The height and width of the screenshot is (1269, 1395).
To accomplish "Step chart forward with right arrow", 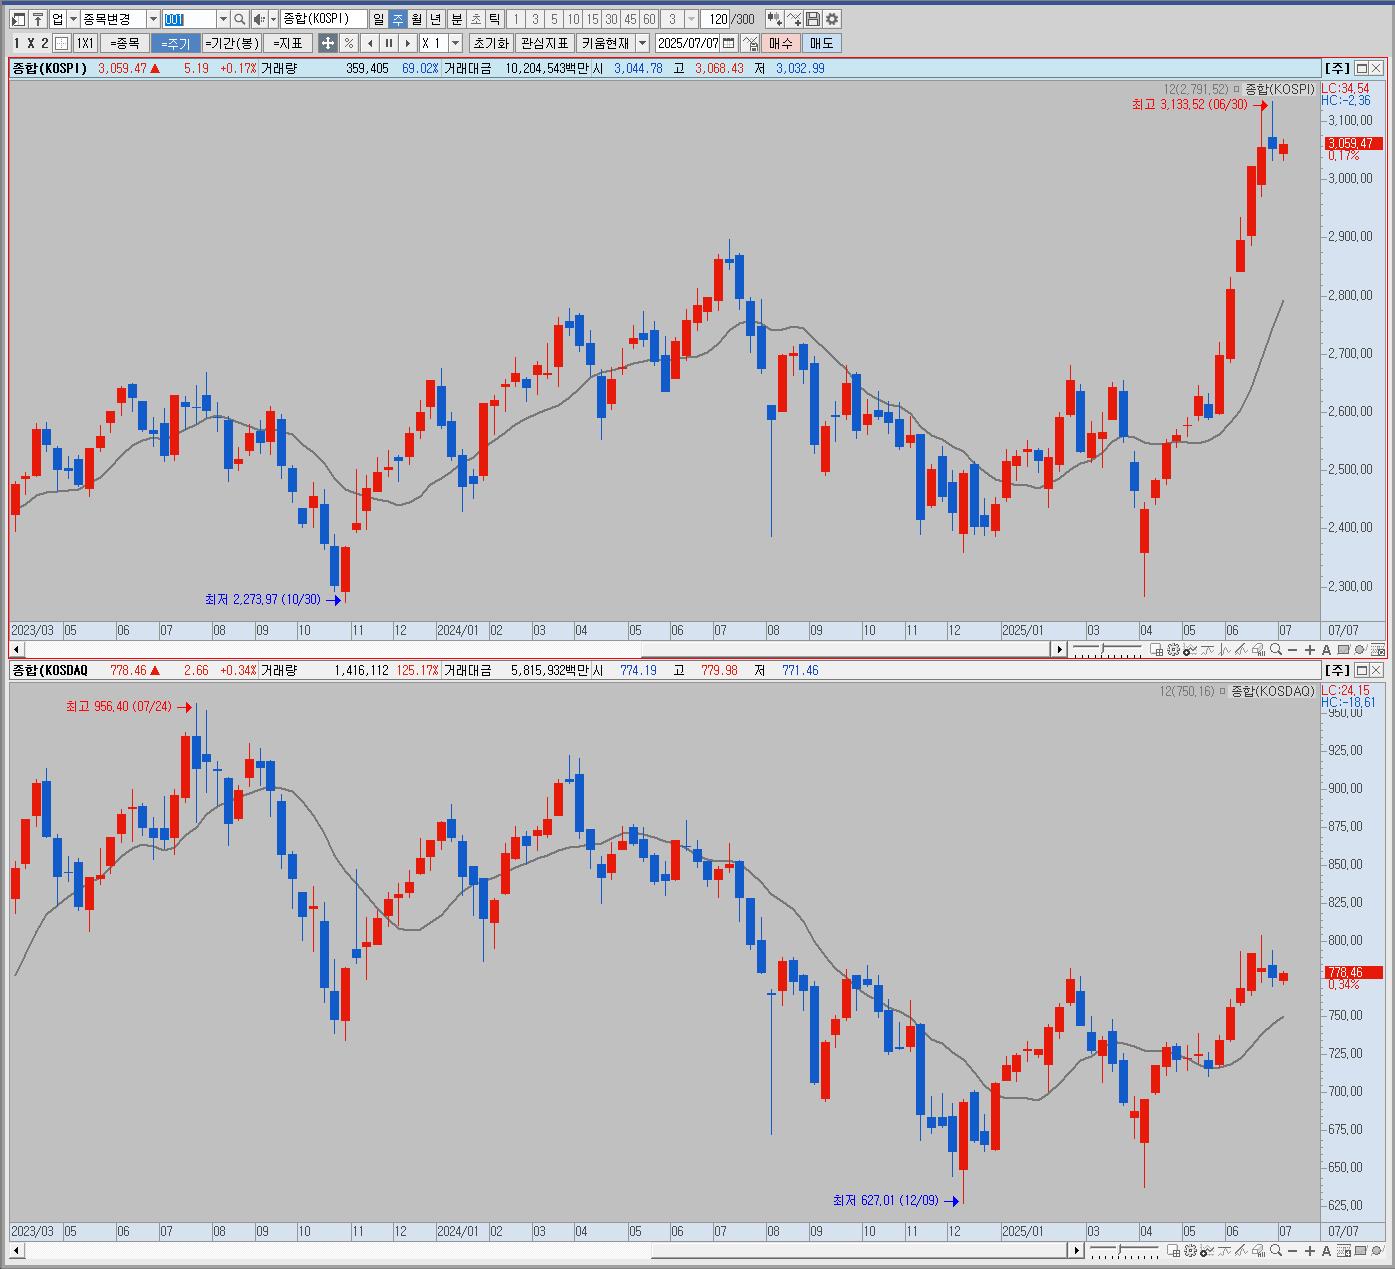I will point(408,43).
